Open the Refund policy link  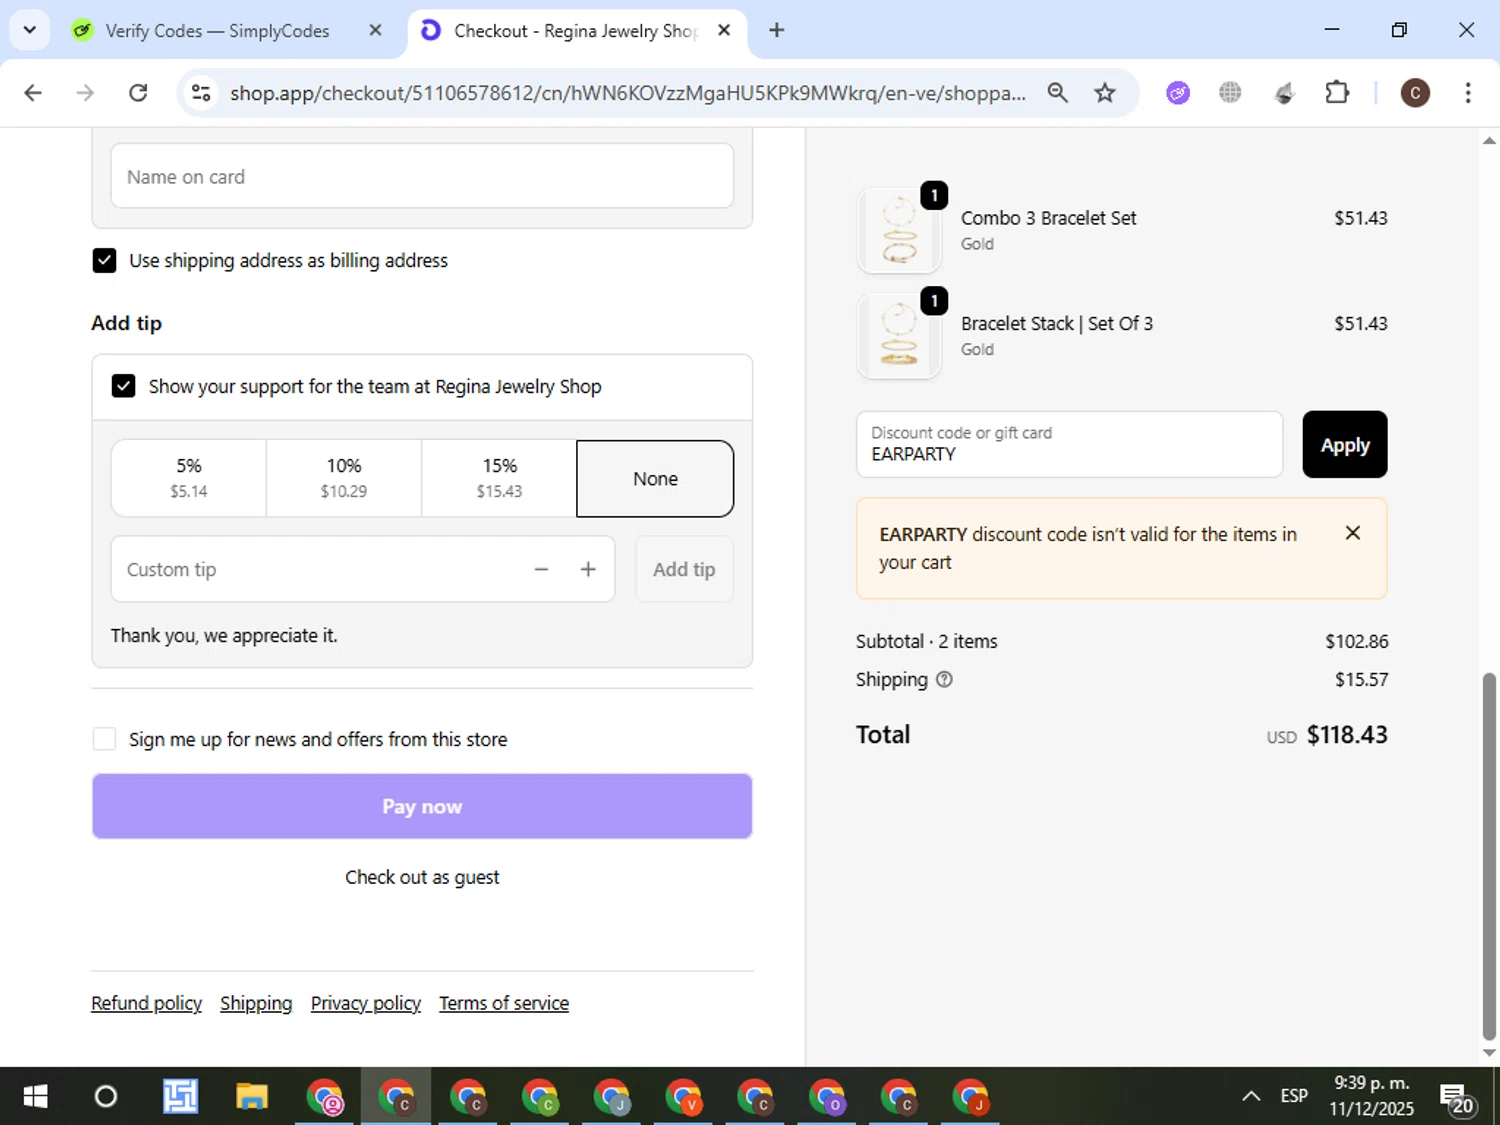[146, 1003]
